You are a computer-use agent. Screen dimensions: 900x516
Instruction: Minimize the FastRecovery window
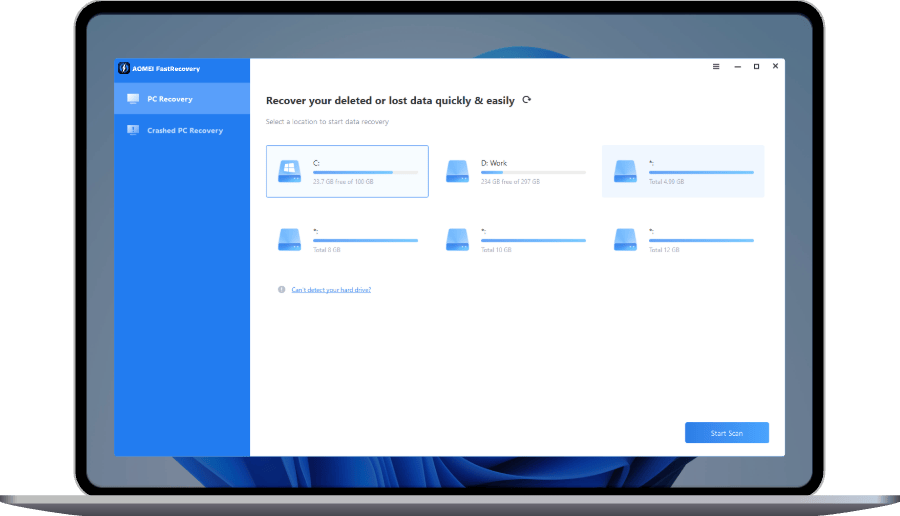pyautogui.click(x=736, y=67)
